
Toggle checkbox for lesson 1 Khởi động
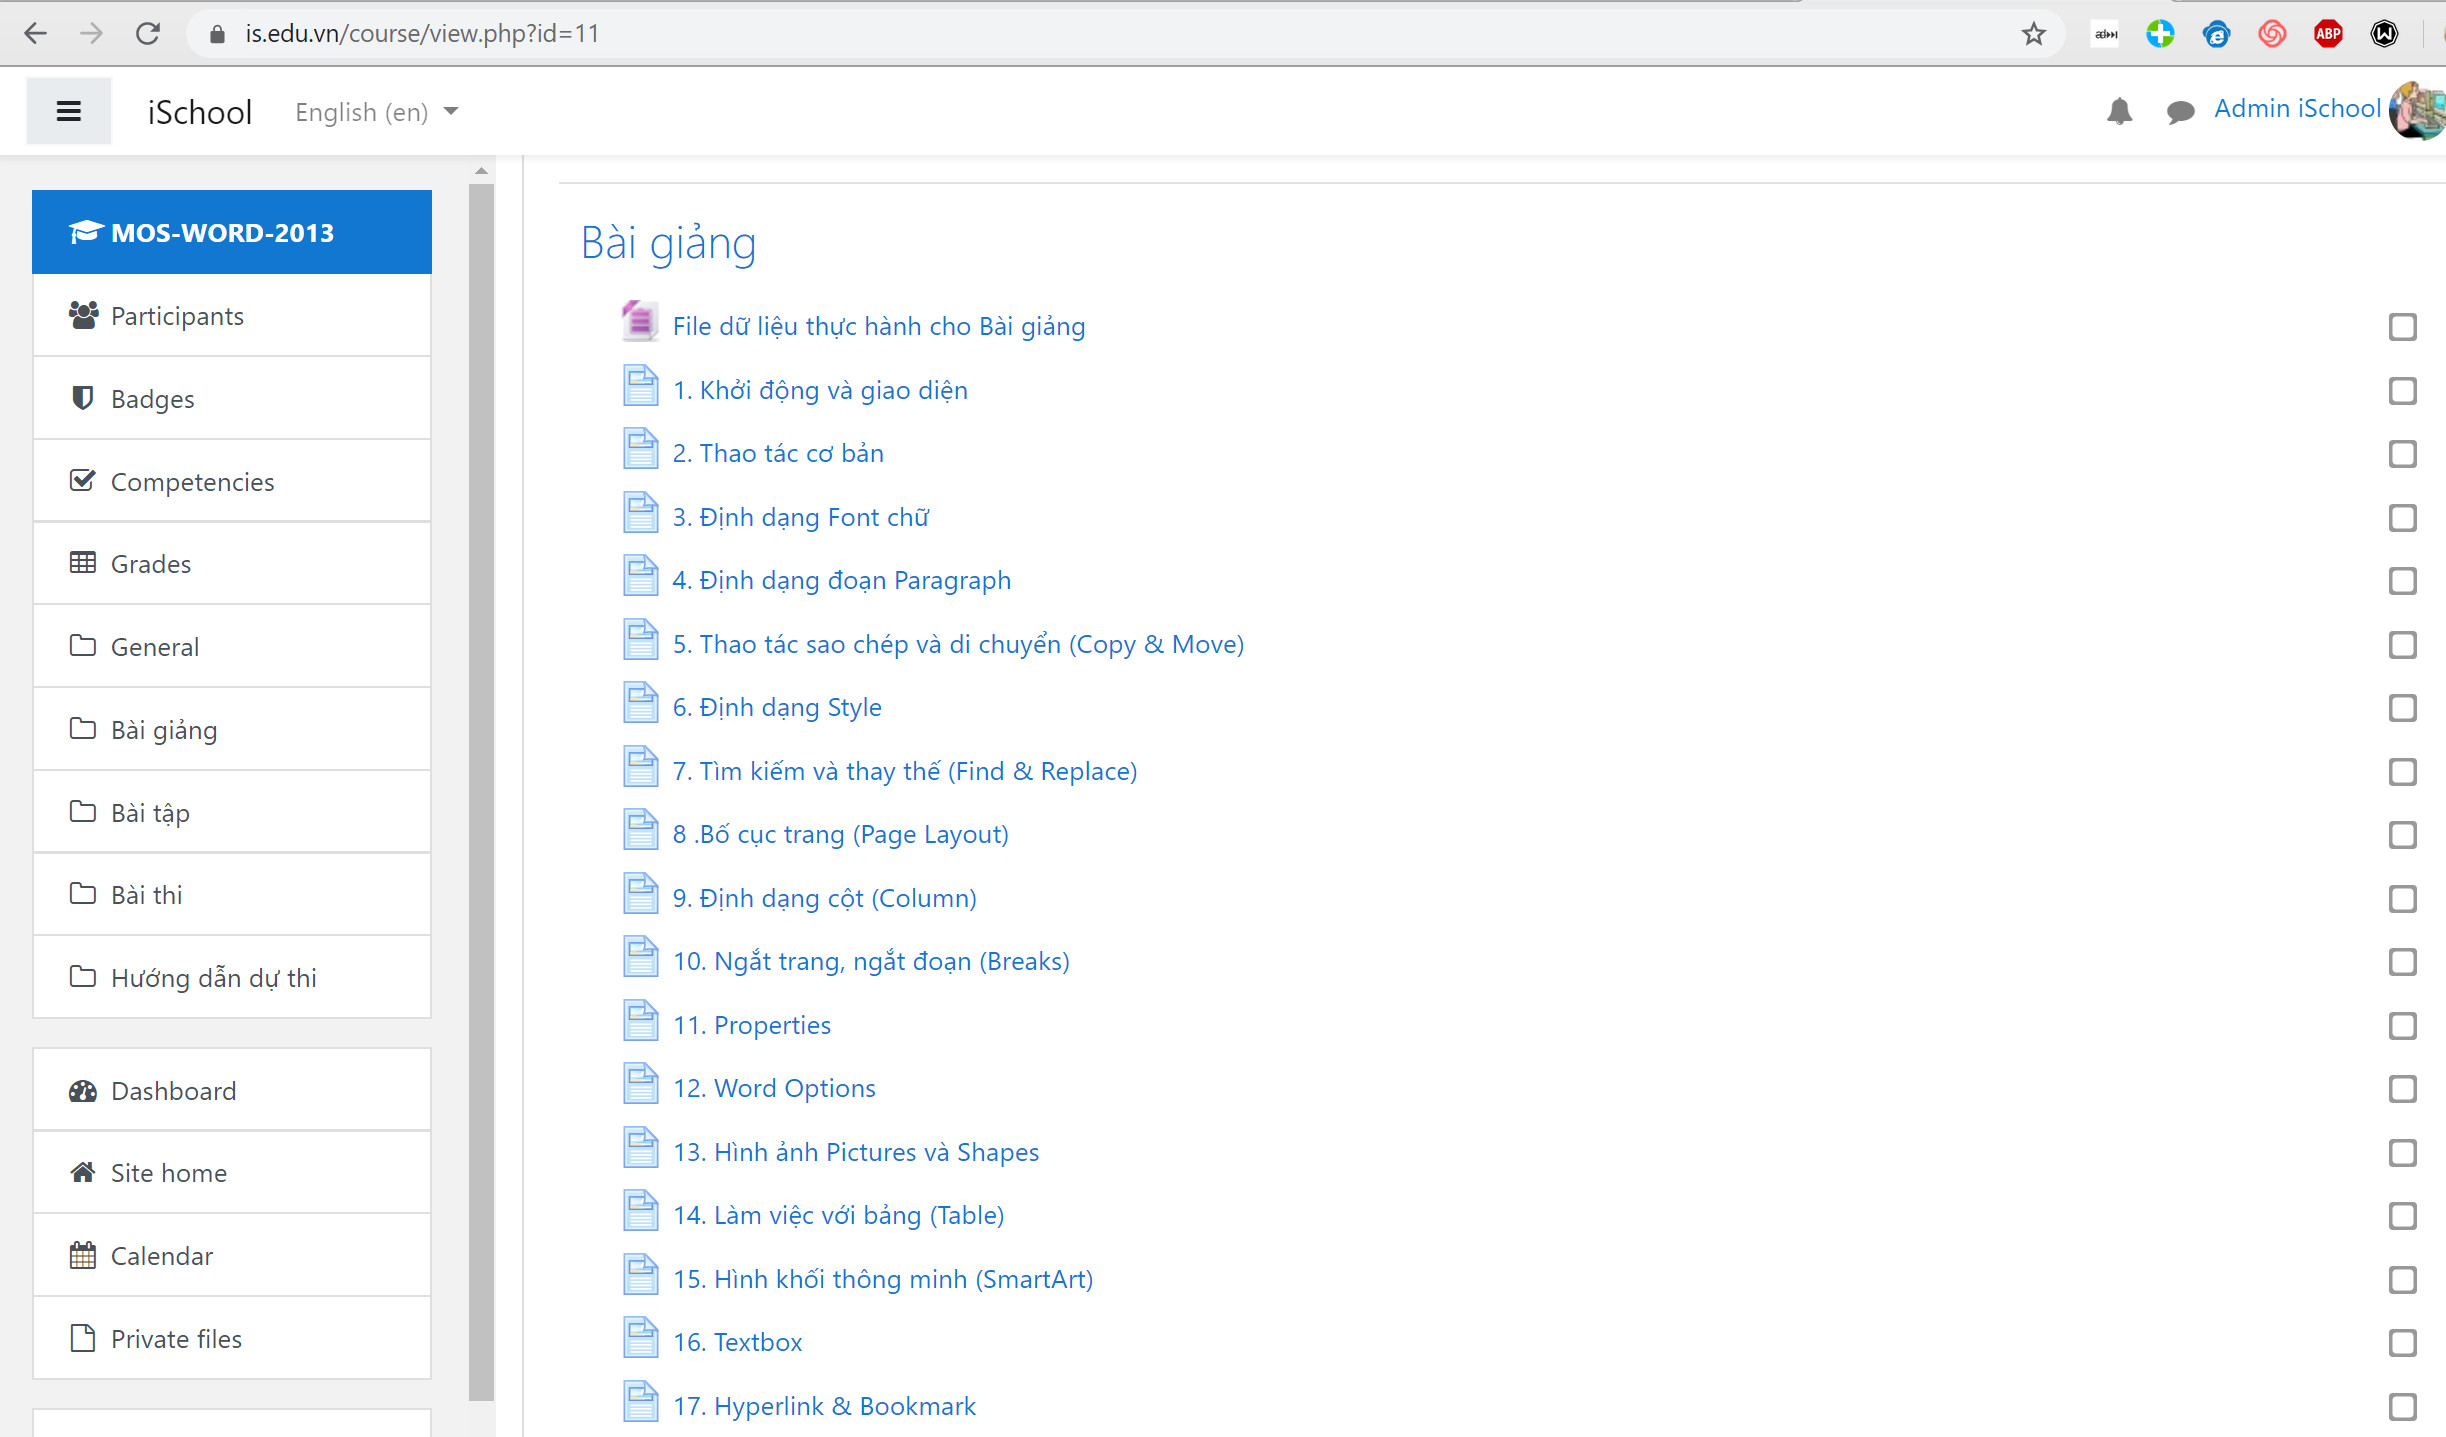pos(2403,390)
